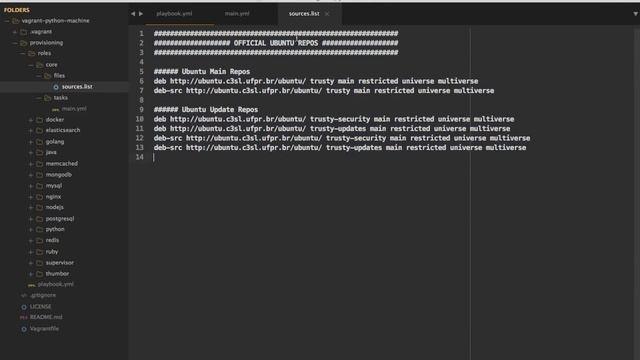Click the elasticsearch folder icon
The width and height of the screenshot is (640, 360).
40,130
